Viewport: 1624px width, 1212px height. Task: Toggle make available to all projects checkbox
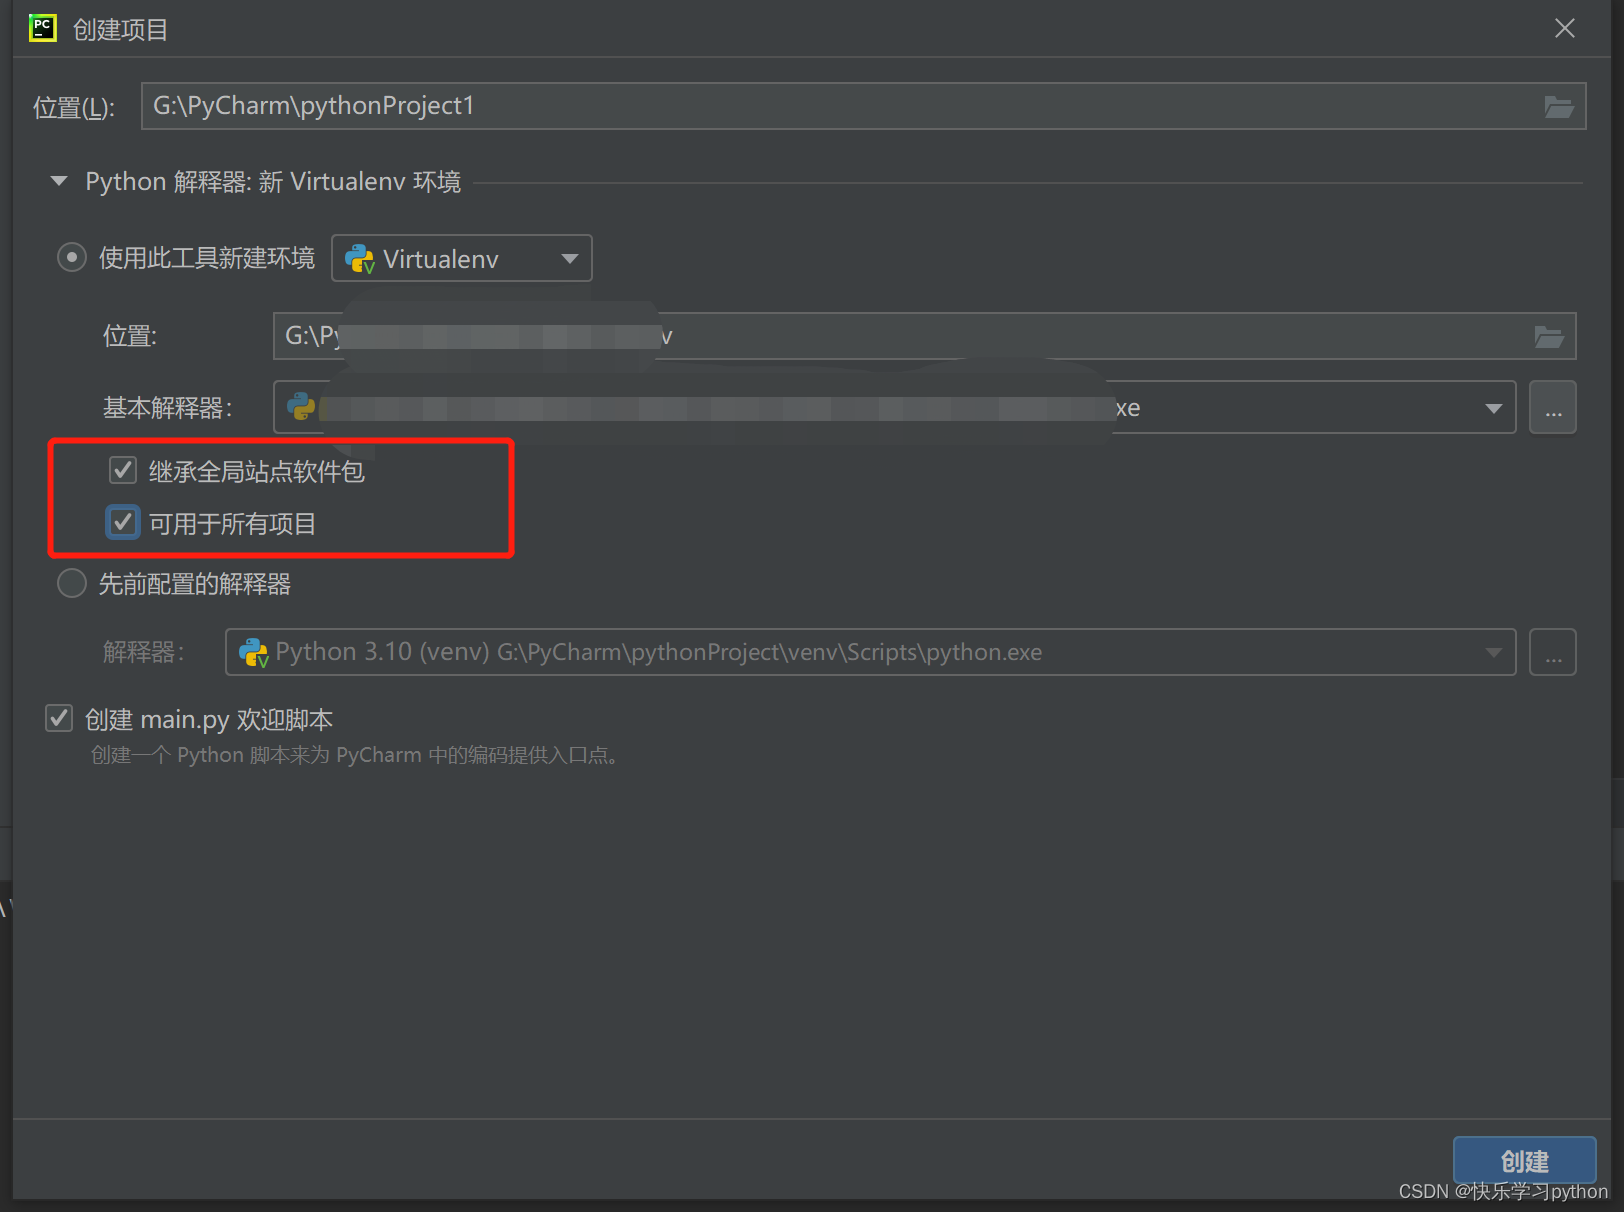[x=123, y=522]
